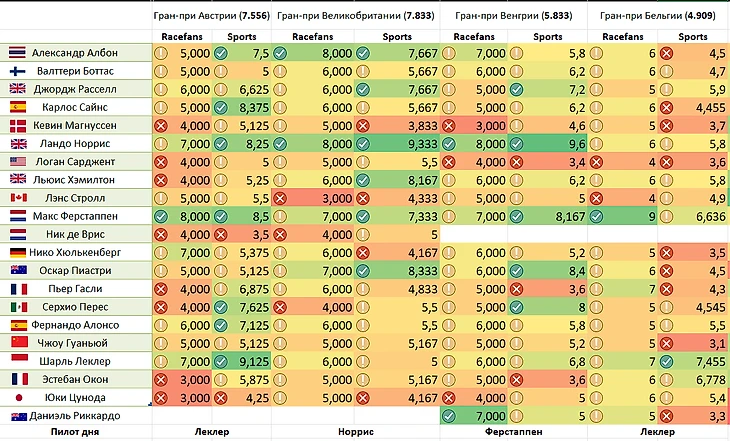
Task: Select the Пилот дня label cell
Action: 75,432
